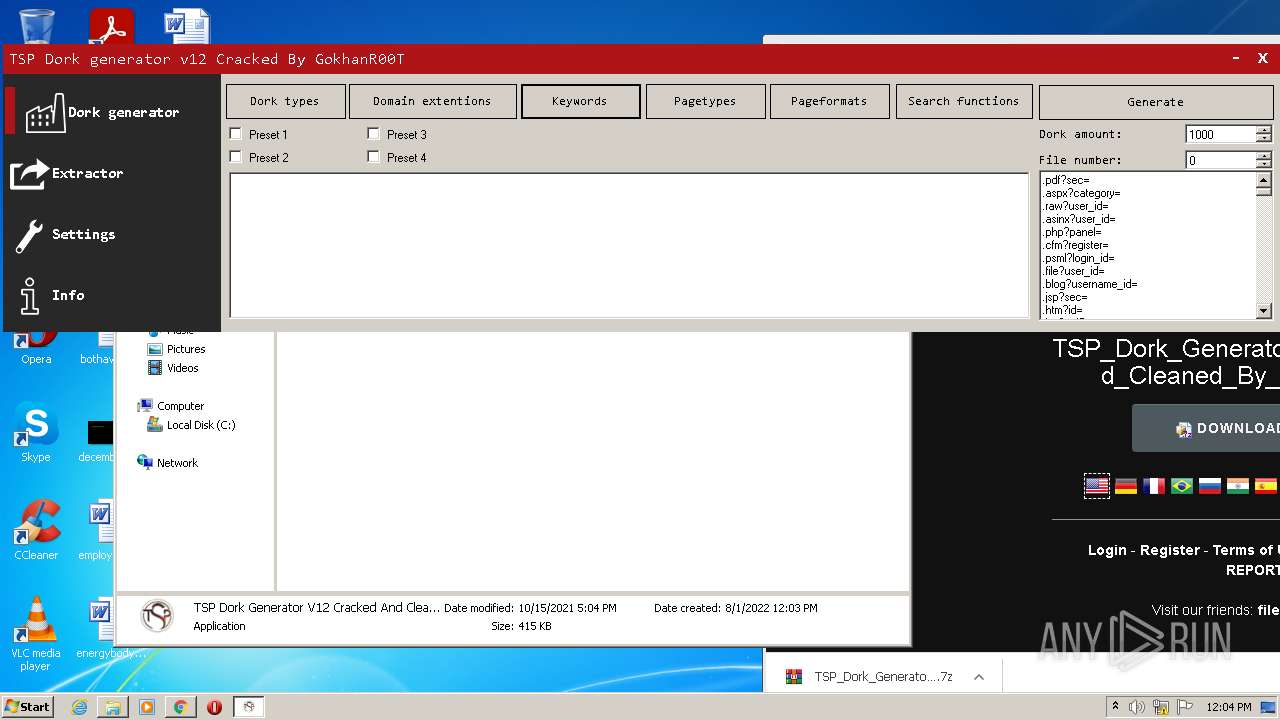Show hidden tray icons arrow
The width and height of the screenshot is (1280, 720).
1115,707
